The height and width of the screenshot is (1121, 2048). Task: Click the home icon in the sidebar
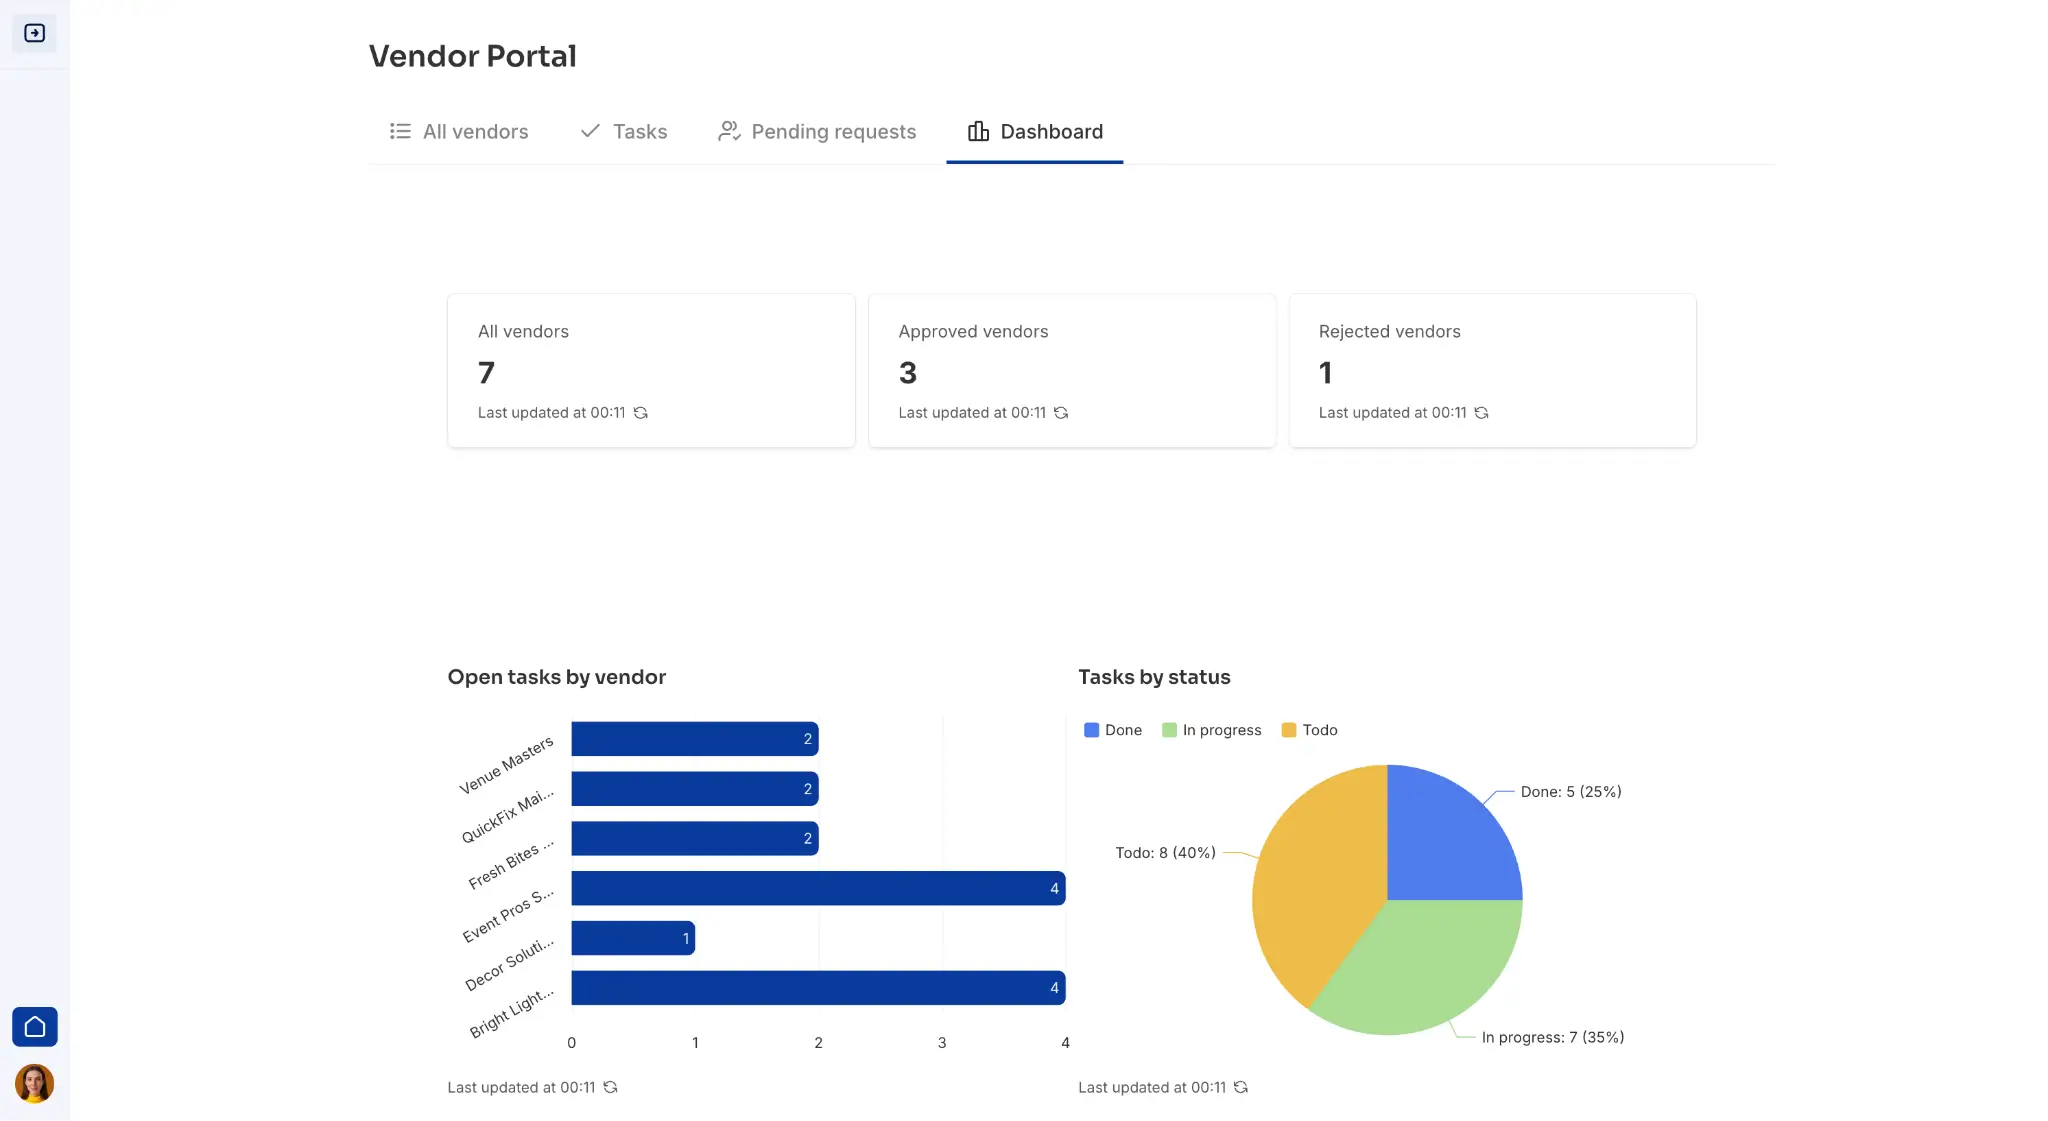point(35,1026)
